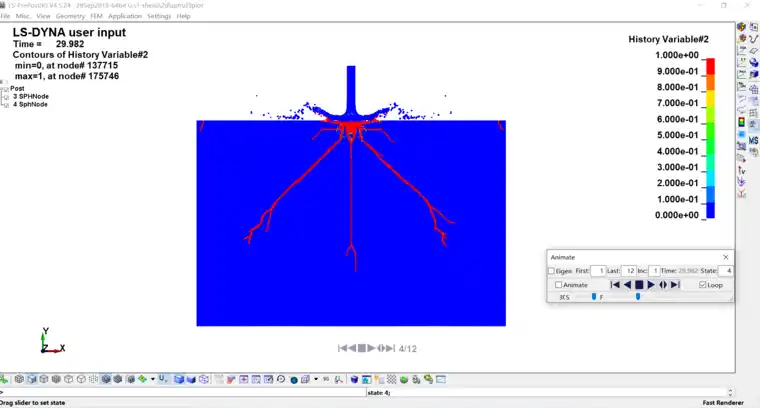Click the green sphere icon in bottom toolbar

click(x=404, y=379)
